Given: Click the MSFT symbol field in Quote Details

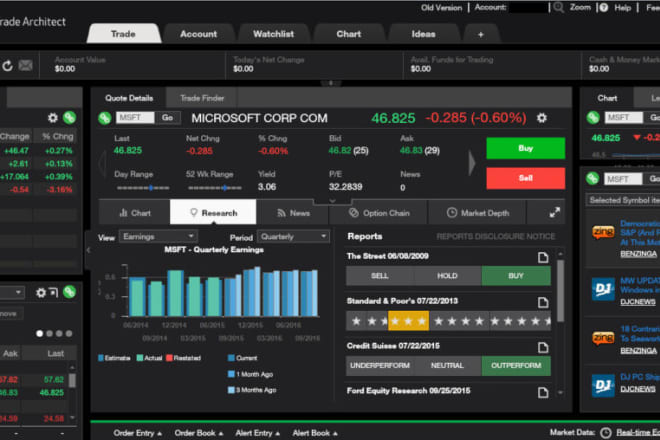Looking at the screenshot, I should click(135, 117).
